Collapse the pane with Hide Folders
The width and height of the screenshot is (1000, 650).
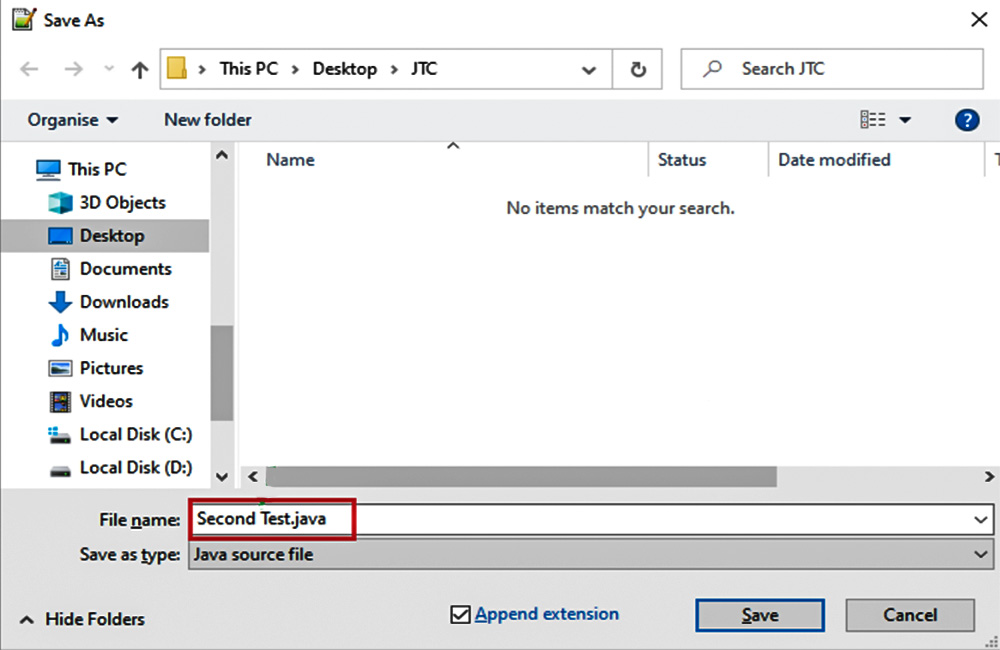click(82, 619)
